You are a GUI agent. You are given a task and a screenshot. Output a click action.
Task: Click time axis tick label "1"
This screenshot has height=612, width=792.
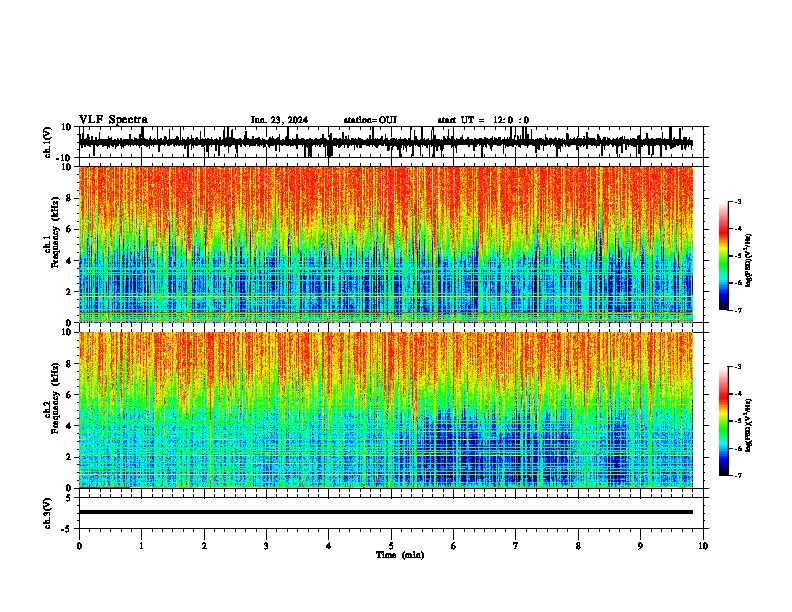[x=141, y=546]
